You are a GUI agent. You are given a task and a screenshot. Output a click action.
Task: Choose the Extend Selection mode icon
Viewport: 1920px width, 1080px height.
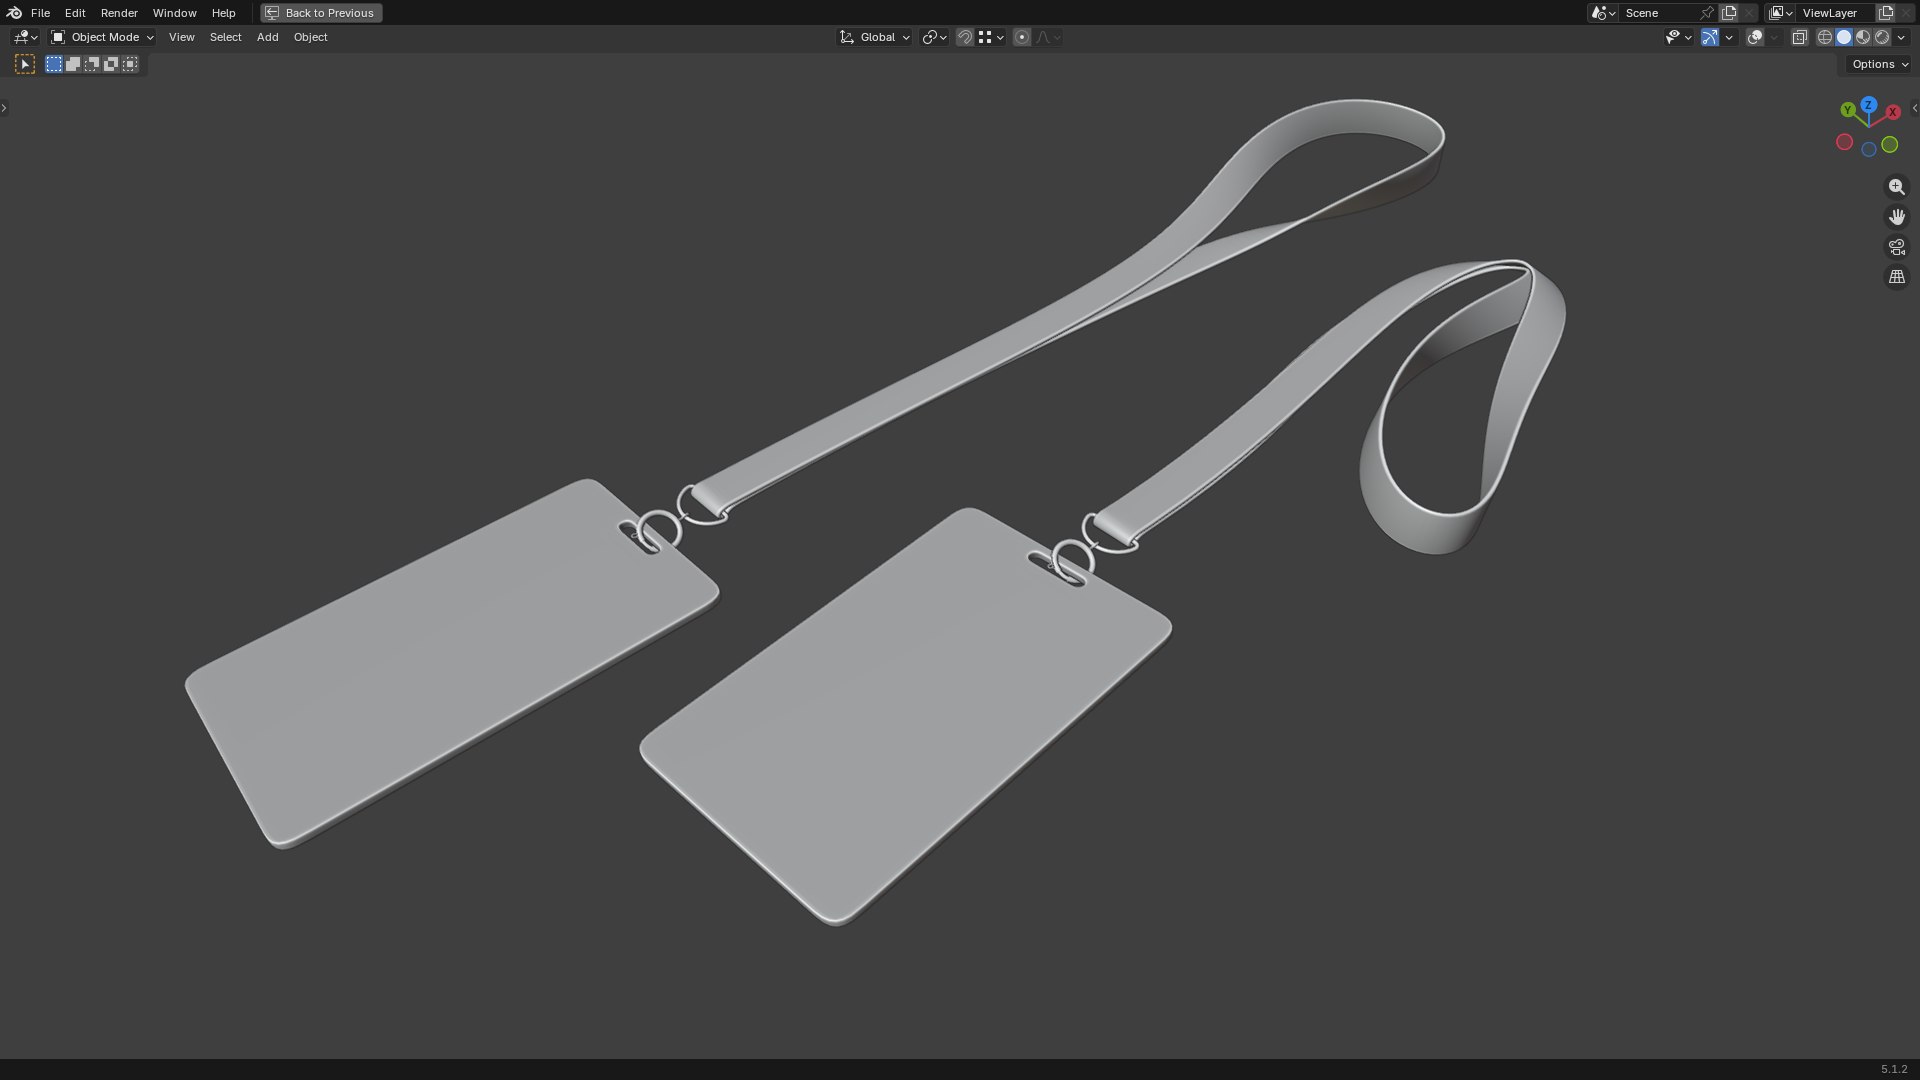(73, 64)
